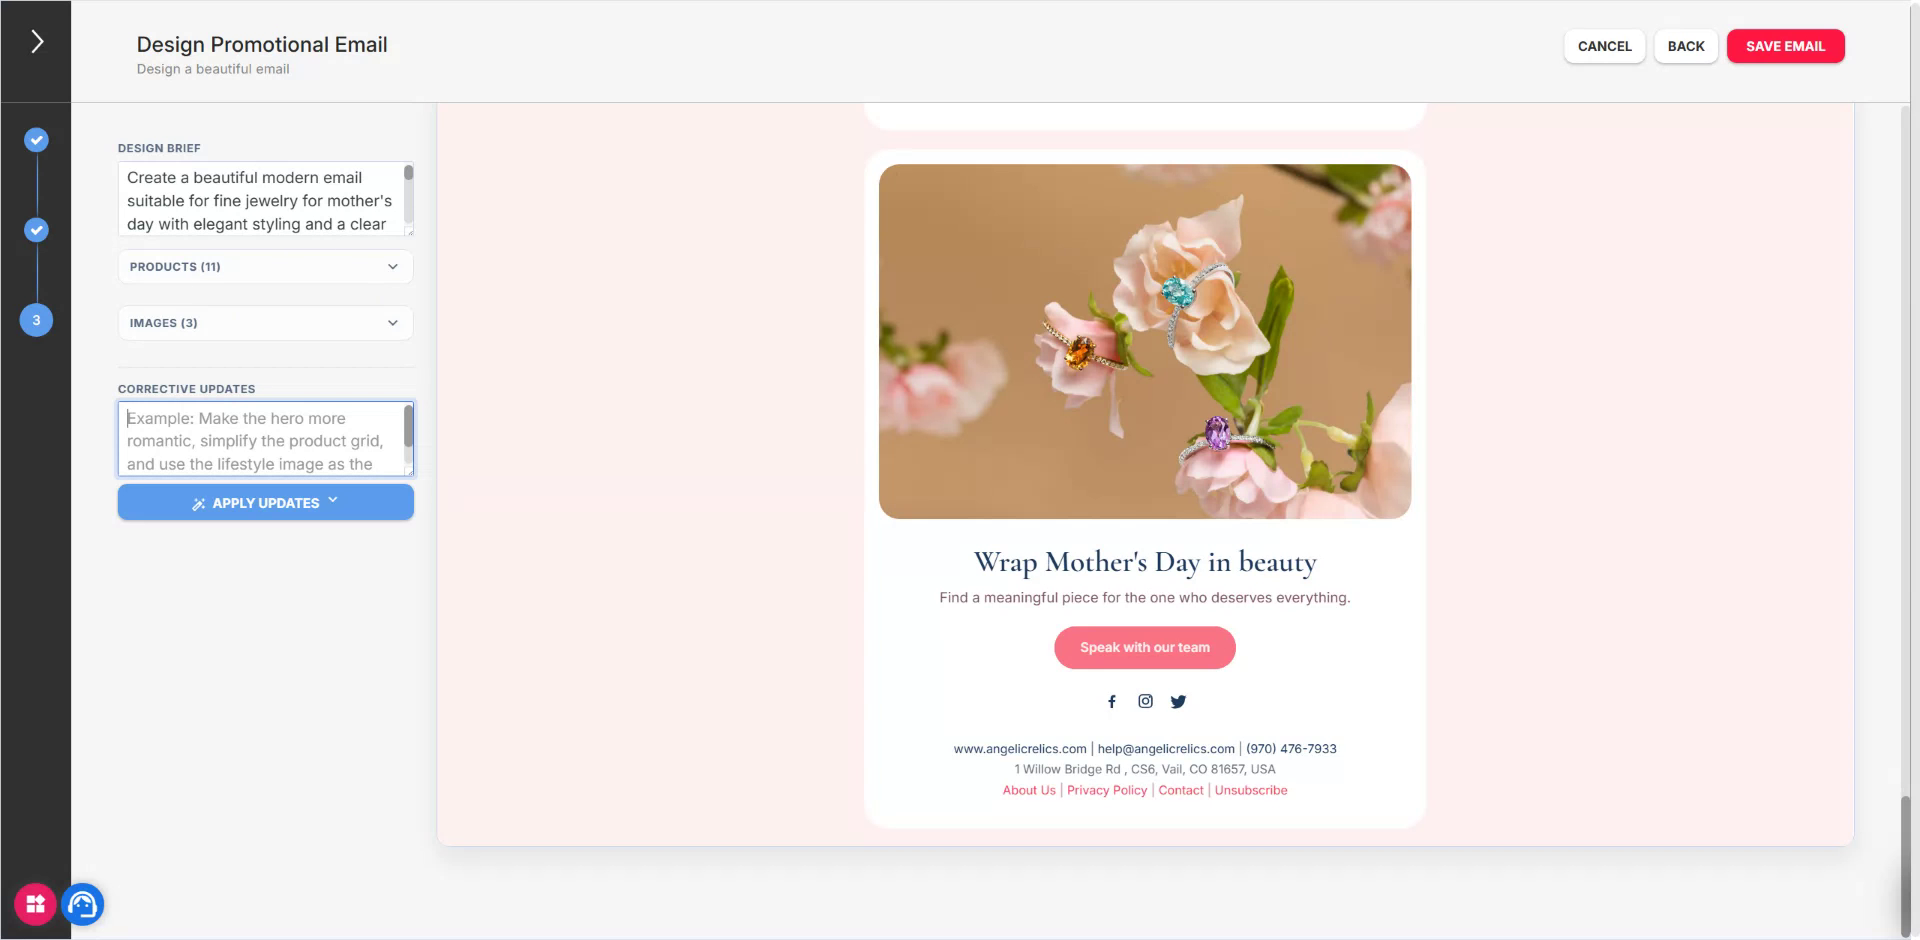Open the pink grid apps icon
This screenshot has height=940, width=1920.
pos(35,905)
